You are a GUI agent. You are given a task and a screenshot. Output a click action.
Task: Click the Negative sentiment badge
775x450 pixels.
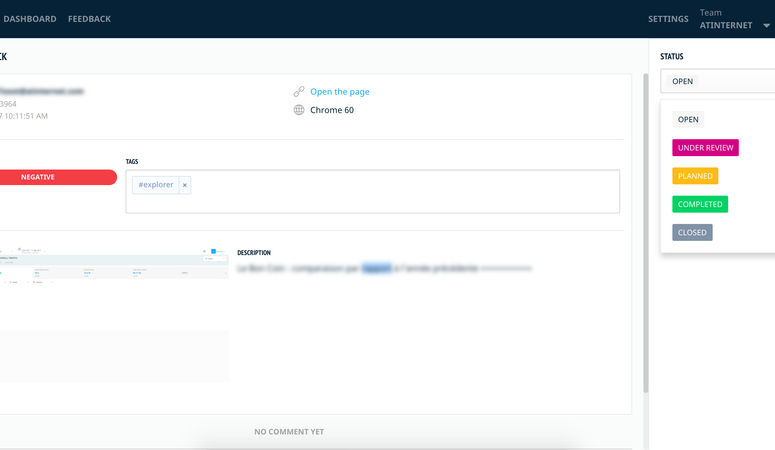point(57,177)
